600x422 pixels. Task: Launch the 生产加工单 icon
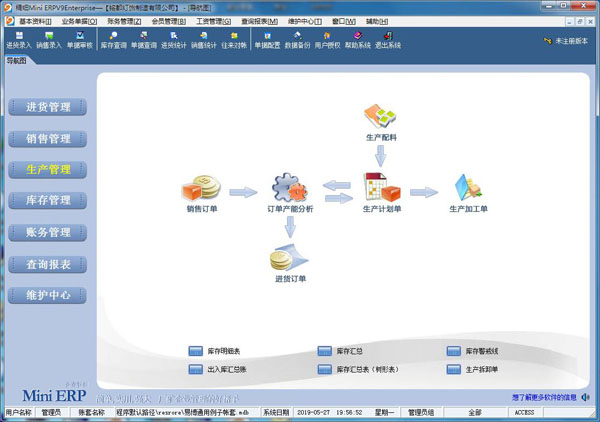(x=468, y=188)
